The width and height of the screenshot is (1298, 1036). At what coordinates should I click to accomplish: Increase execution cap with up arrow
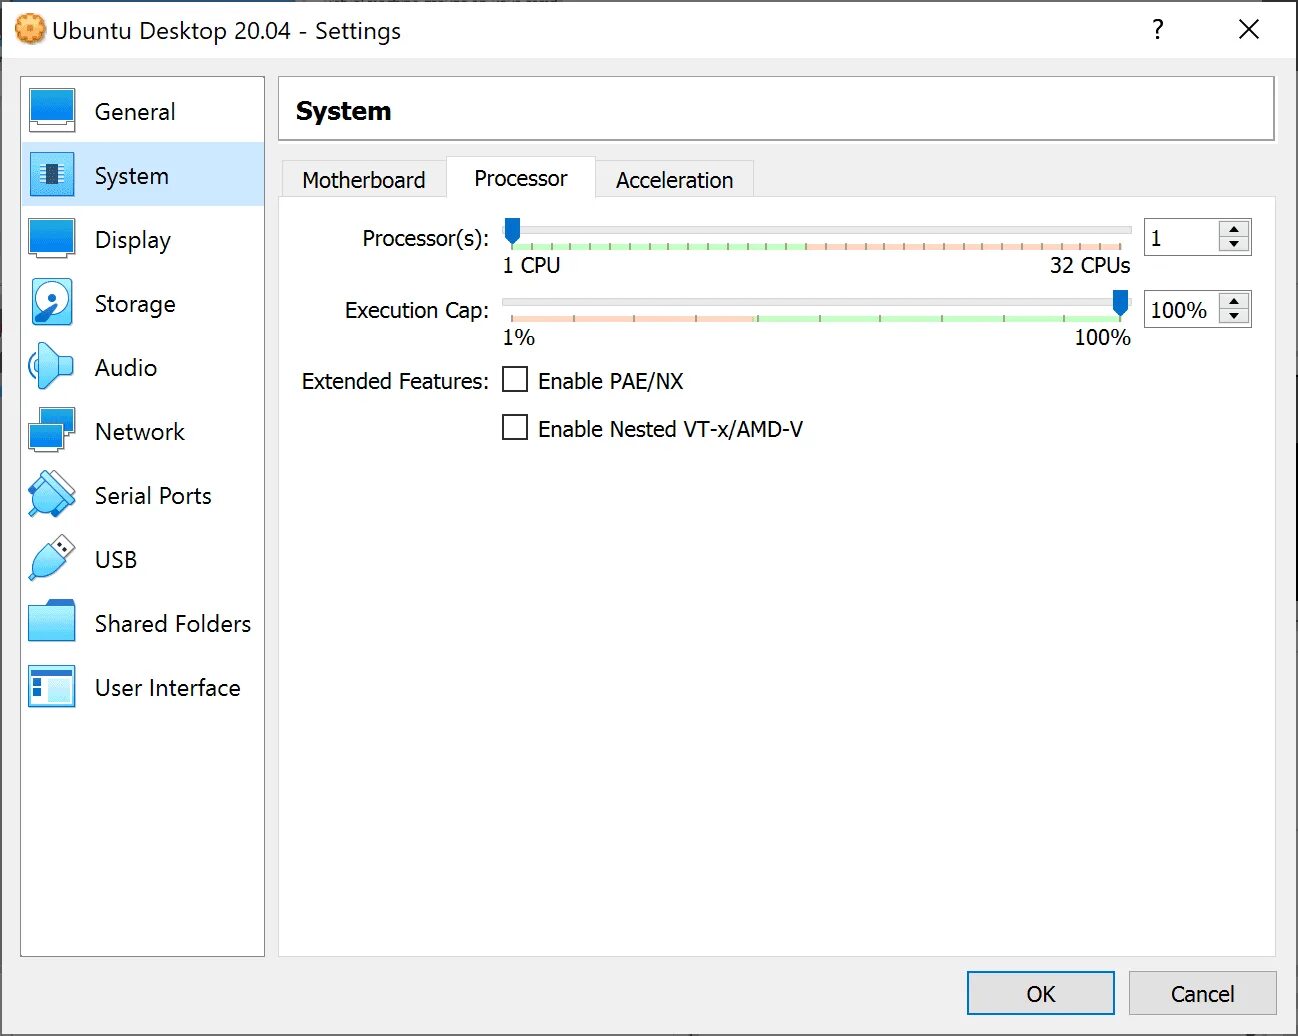[1234, 302]
